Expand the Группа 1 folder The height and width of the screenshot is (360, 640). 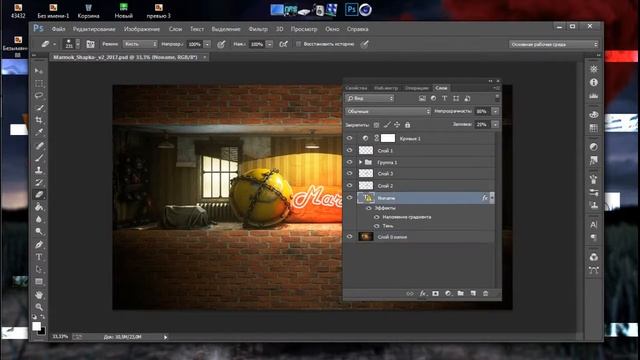click(360, 162)
